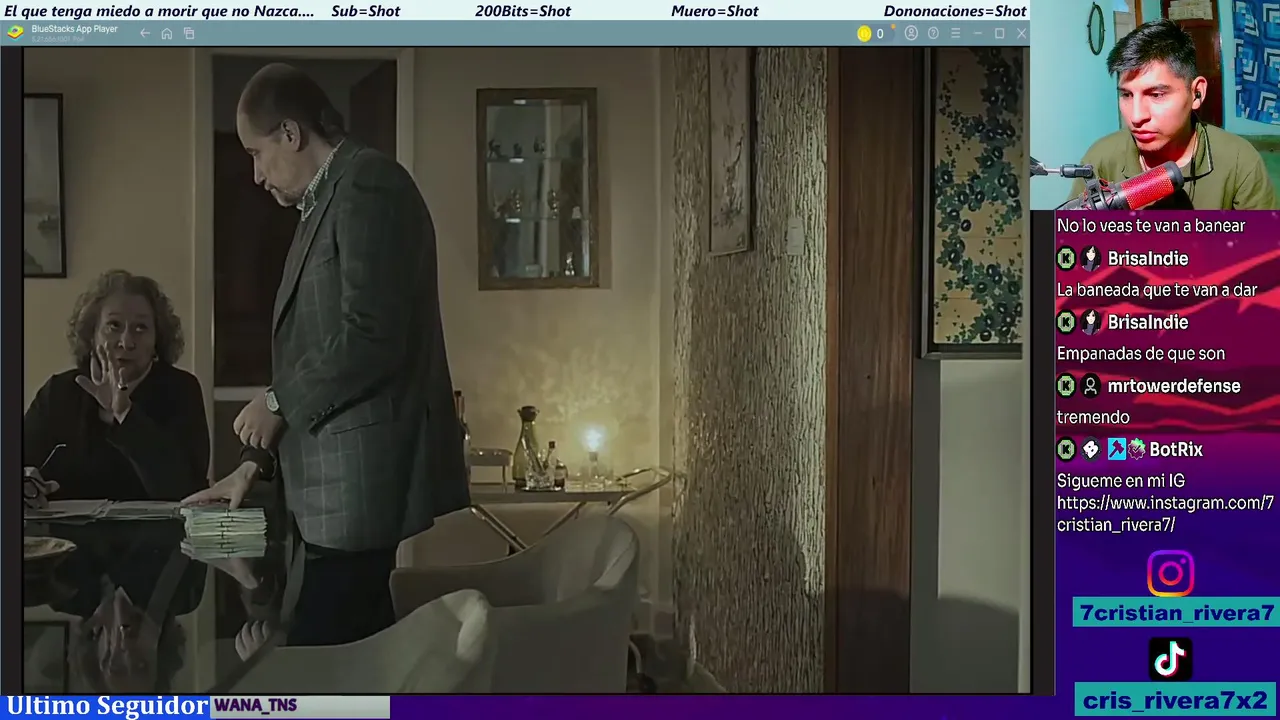Click the 'BlueStacks App Player' title text
Viewport: 1280px width, 720px height.
(75, 29)
